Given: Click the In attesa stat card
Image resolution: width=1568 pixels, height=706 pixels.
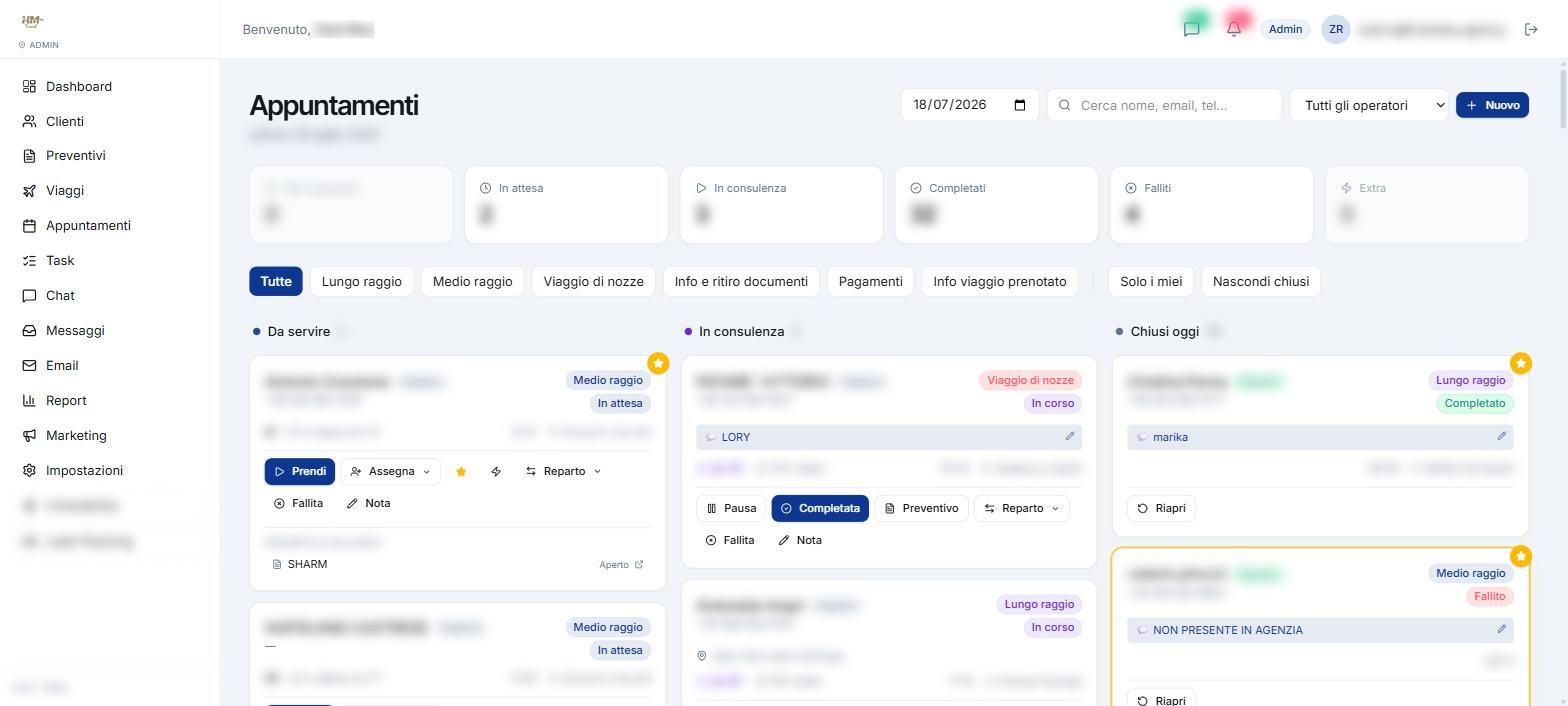Looking at the screenshot, I should tap(566, 205).
